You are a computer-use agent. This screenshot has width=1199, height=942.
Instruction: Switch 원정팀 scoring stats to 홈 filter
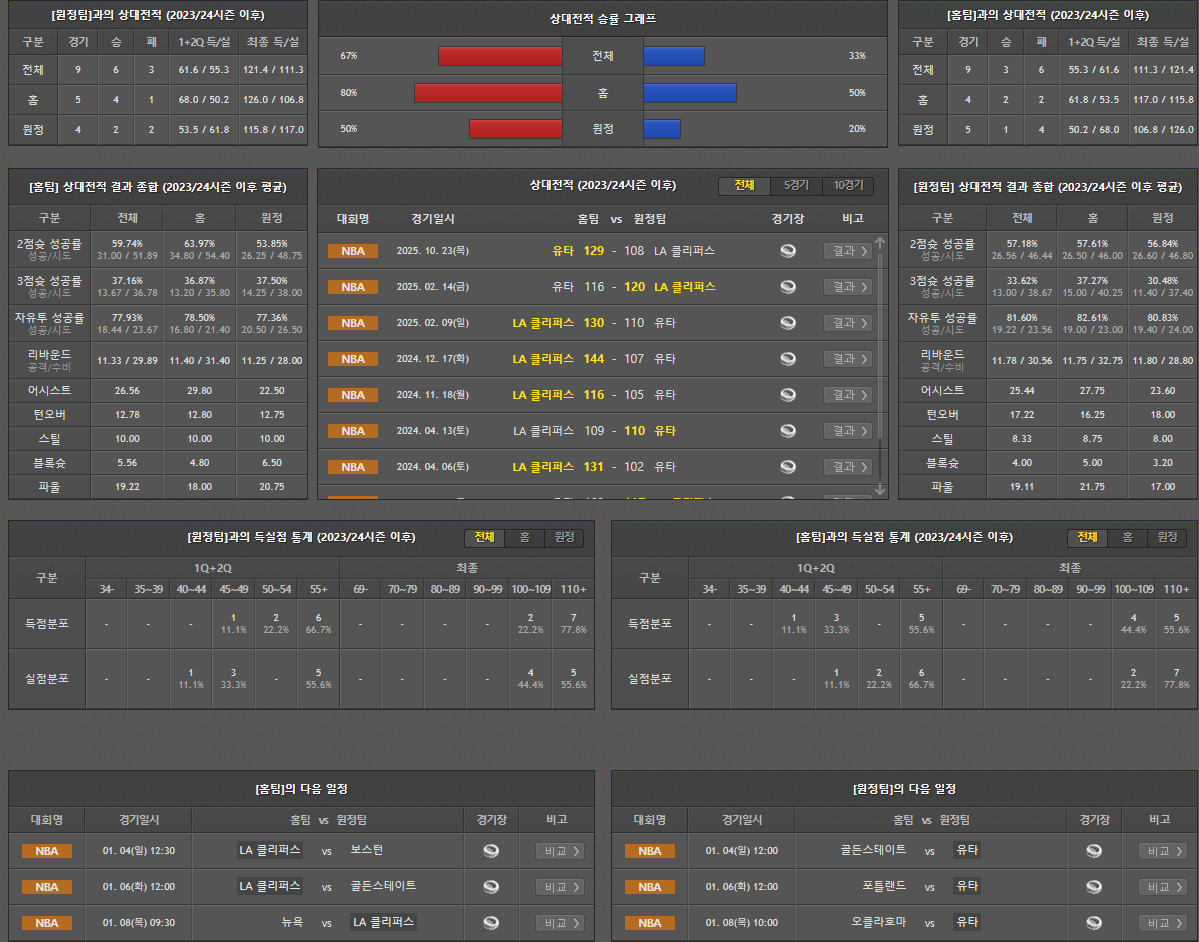524,538
